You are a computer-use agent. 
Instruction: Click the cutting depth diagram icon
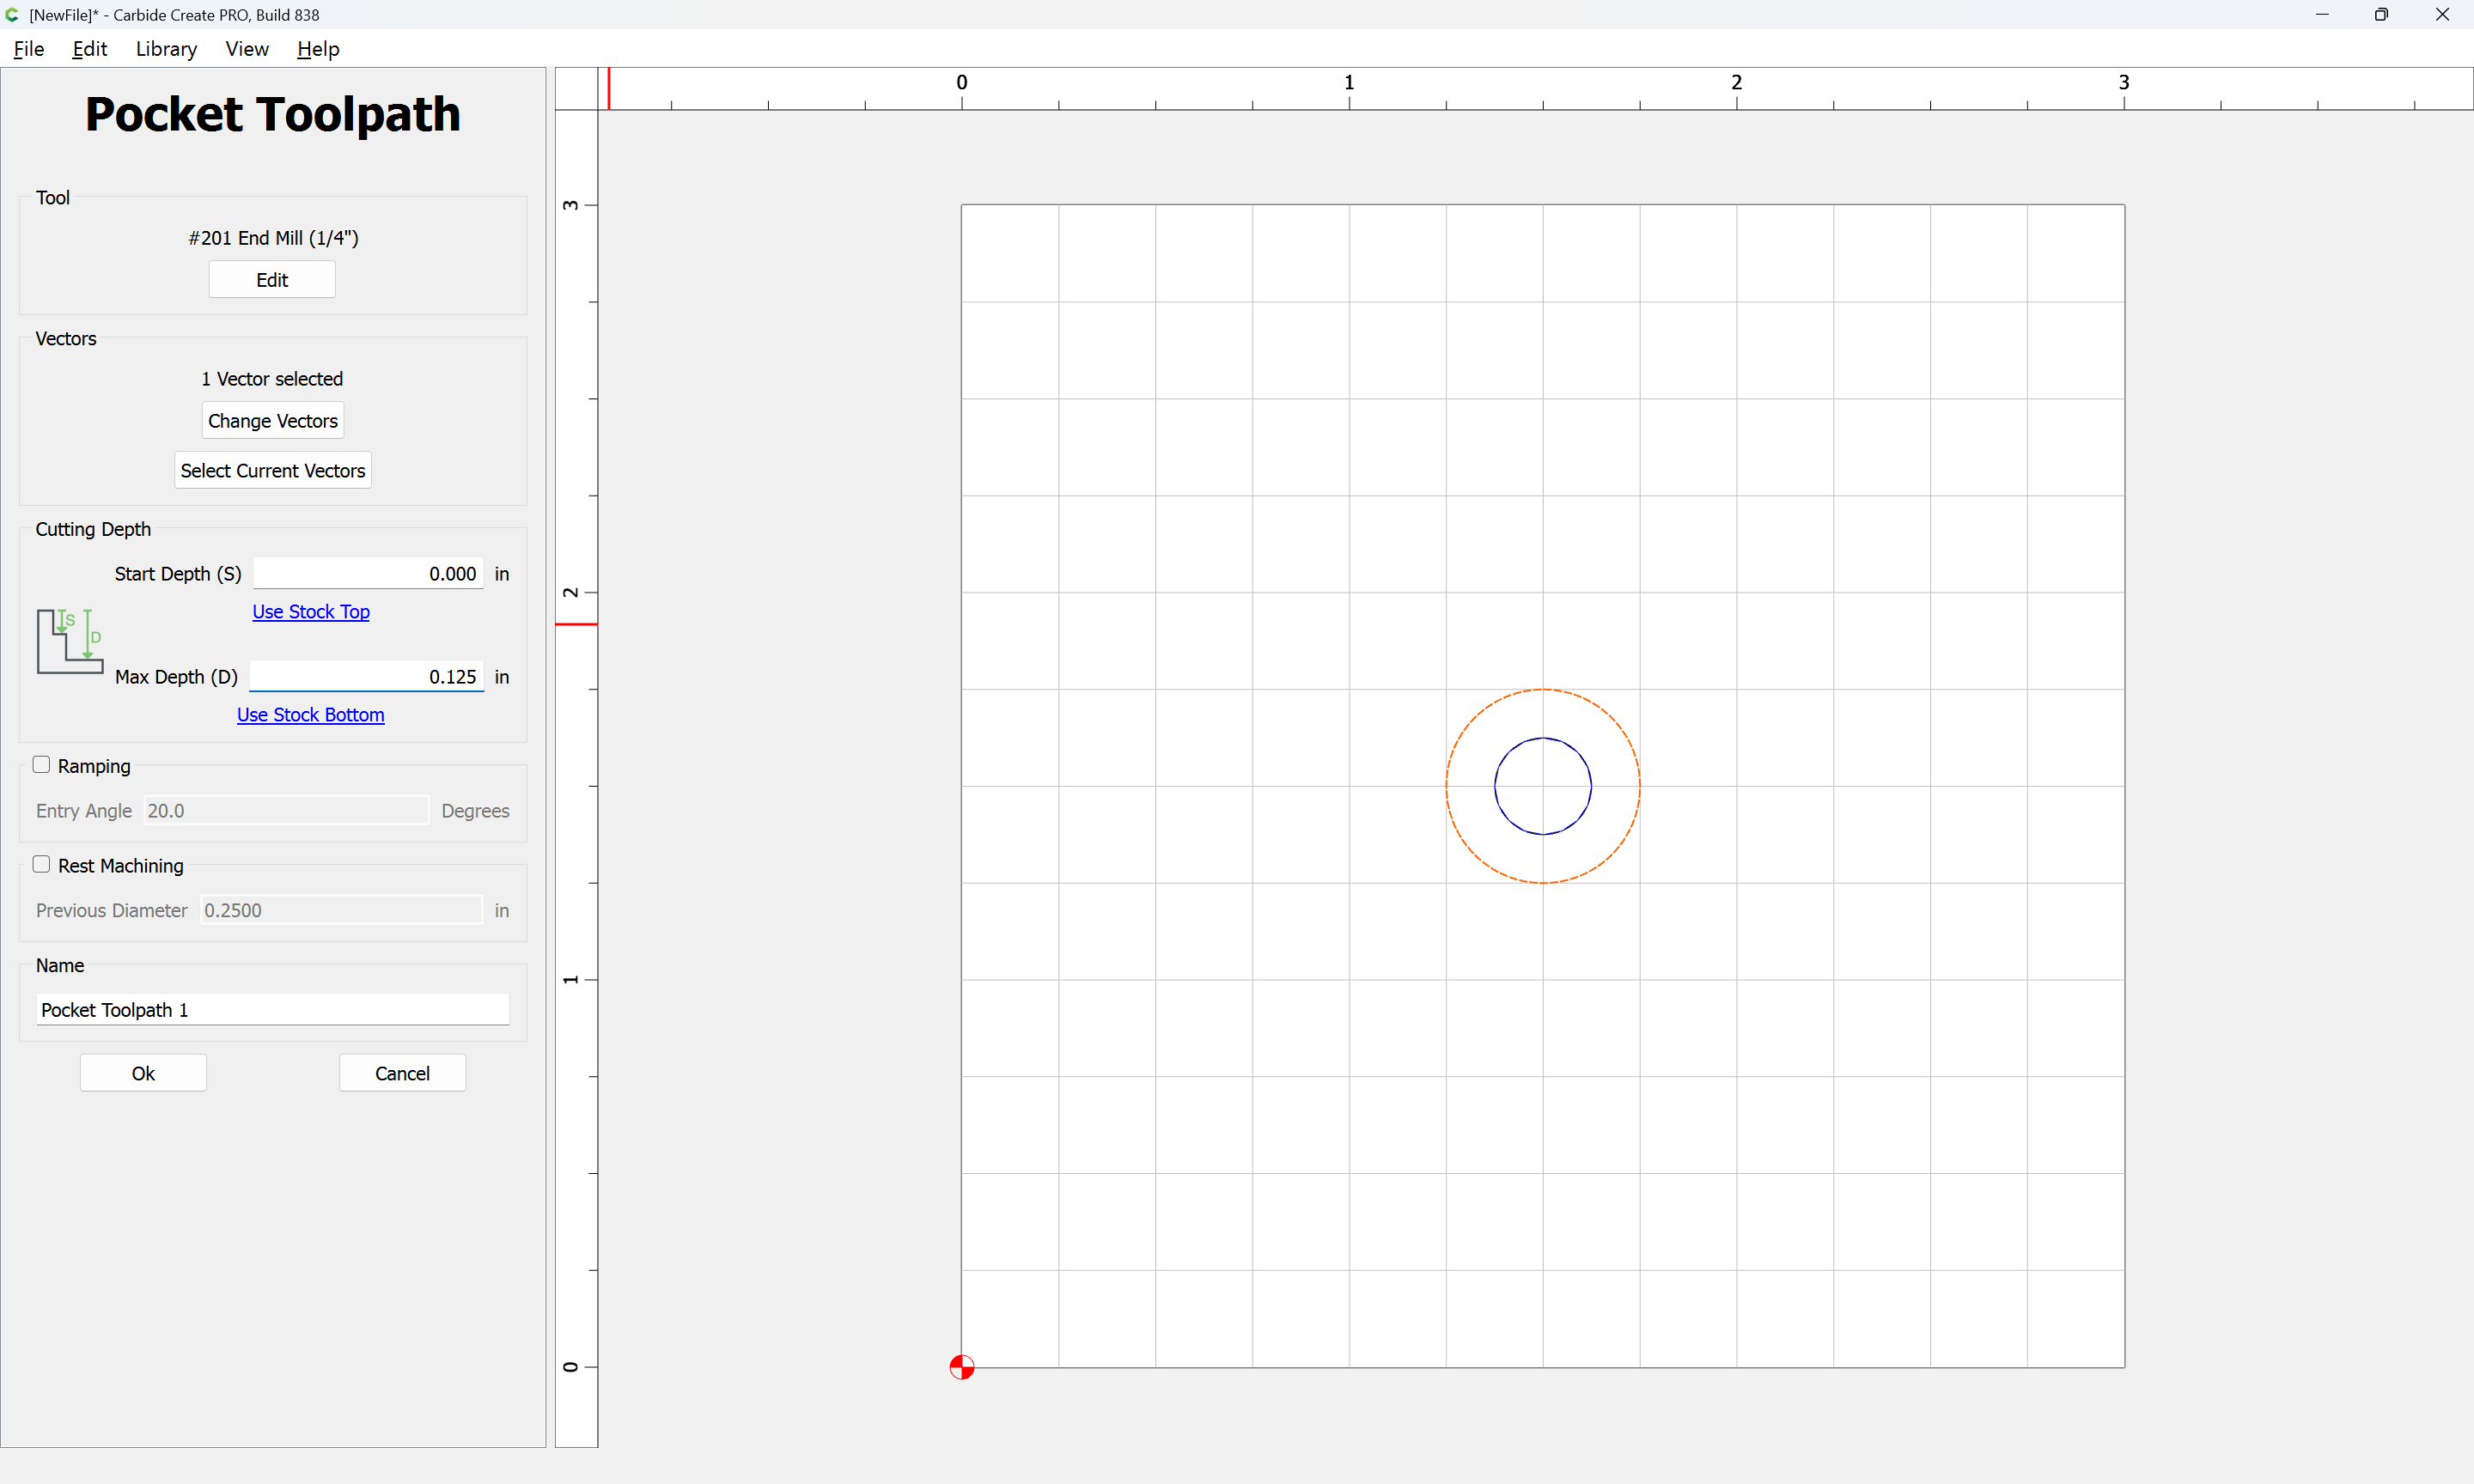point(69,640)
